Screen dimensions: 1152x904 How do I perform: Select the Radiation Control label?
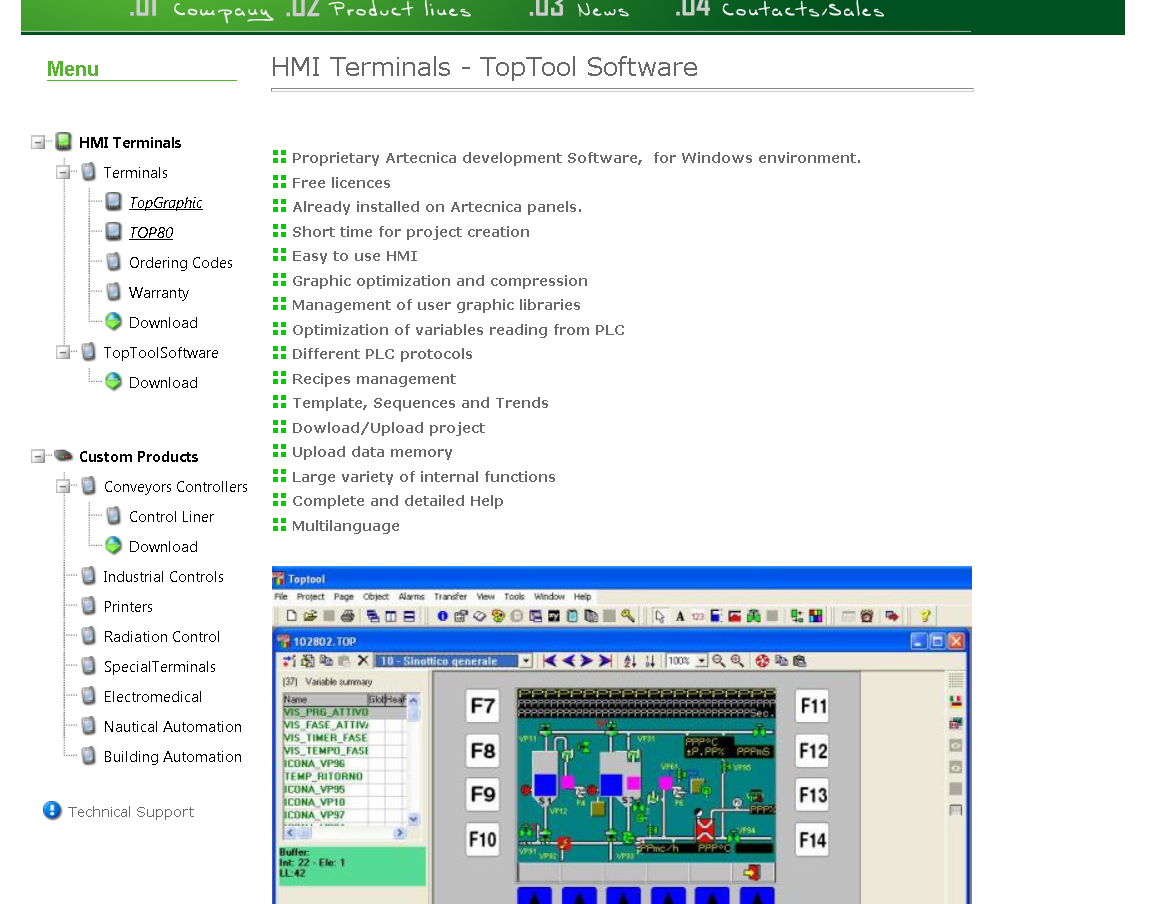tap(162, 636)
